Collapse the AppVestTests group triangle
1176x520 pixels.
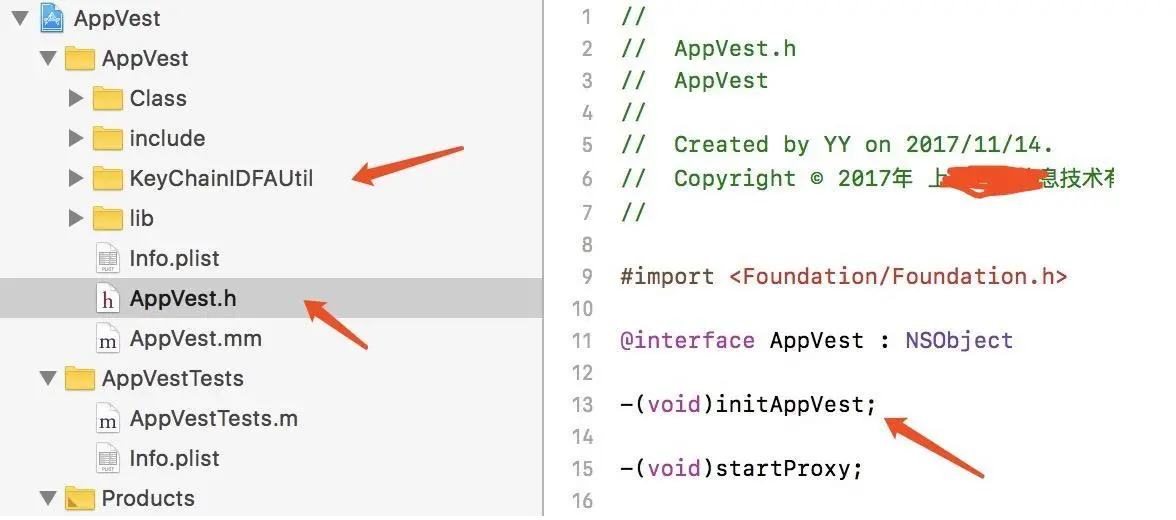click(x=49, y=378)
